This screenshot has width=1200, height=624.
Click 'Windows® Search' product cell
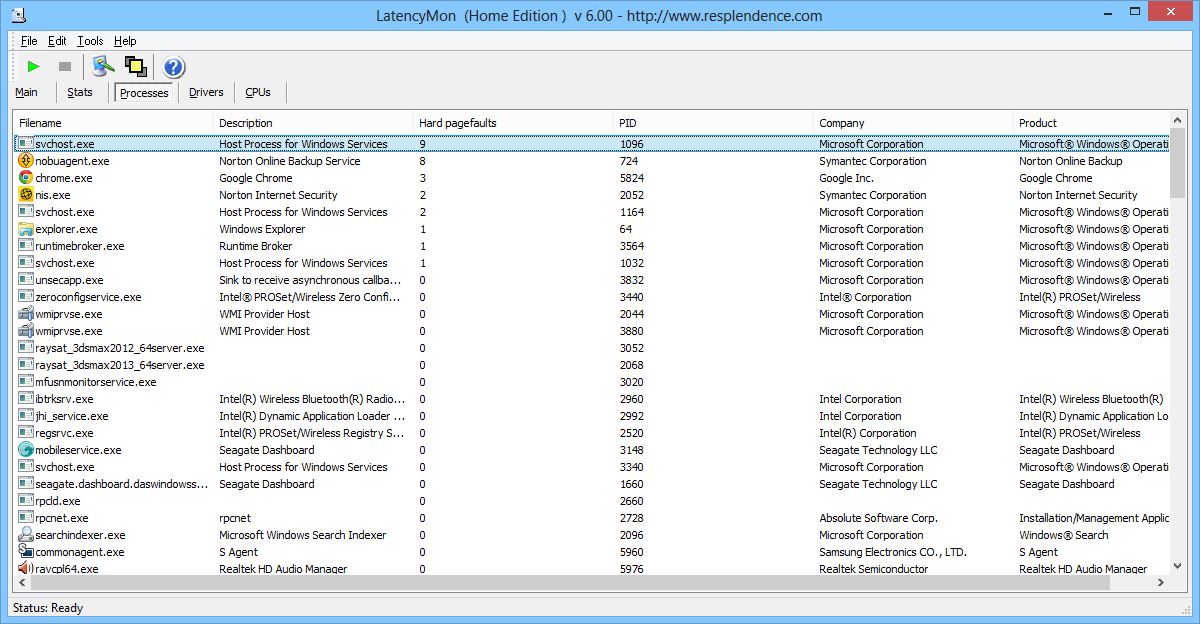[x=1064, y=535]
